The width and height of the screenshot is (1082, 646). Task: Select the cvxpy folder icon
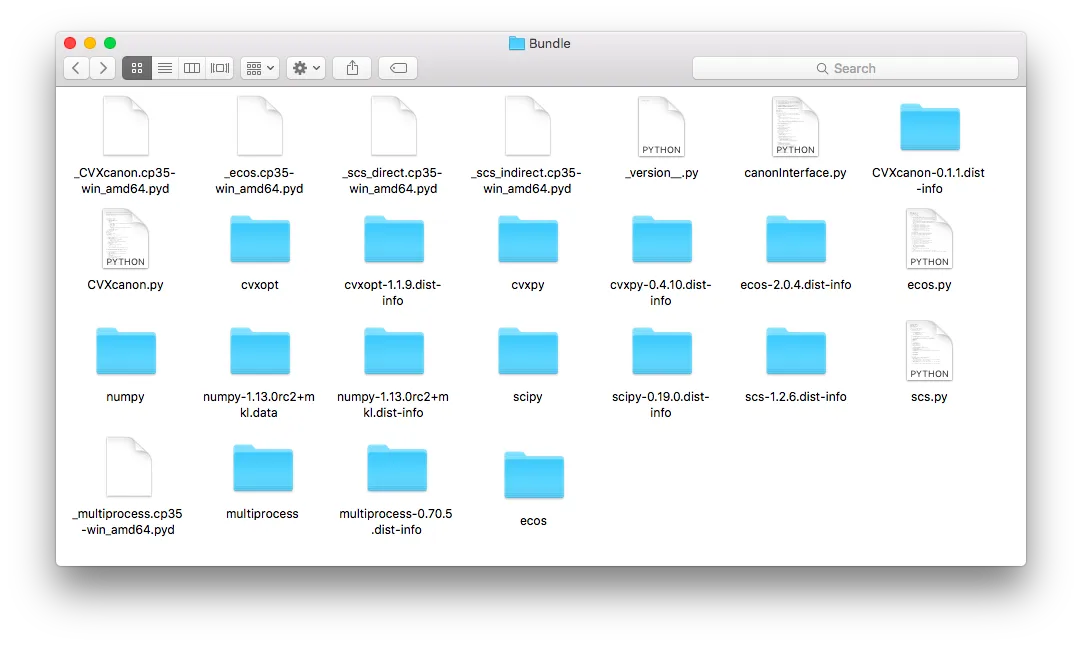[x=527, y=239]
